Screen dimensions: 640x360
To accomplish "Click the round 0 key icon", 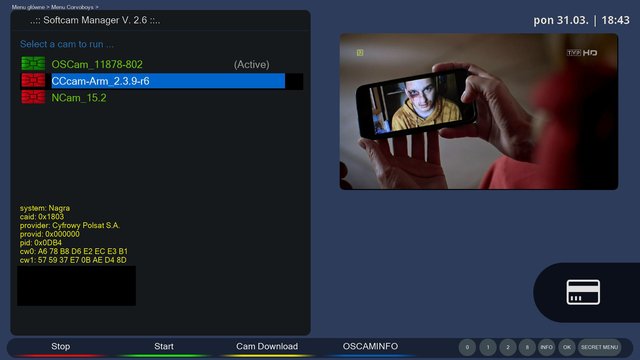I will (467, 347).
